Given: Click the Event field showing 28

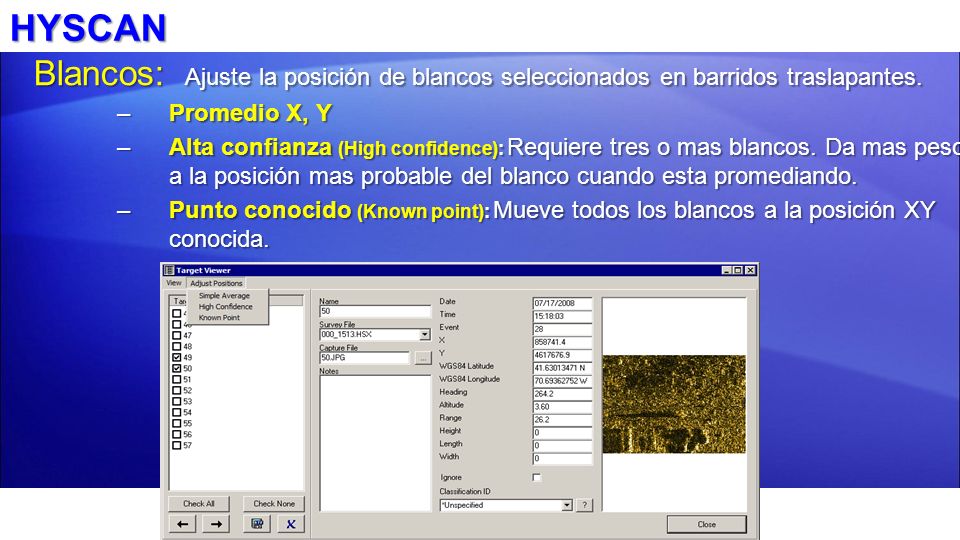Looking at the screenshot, I should pos(562,329).
